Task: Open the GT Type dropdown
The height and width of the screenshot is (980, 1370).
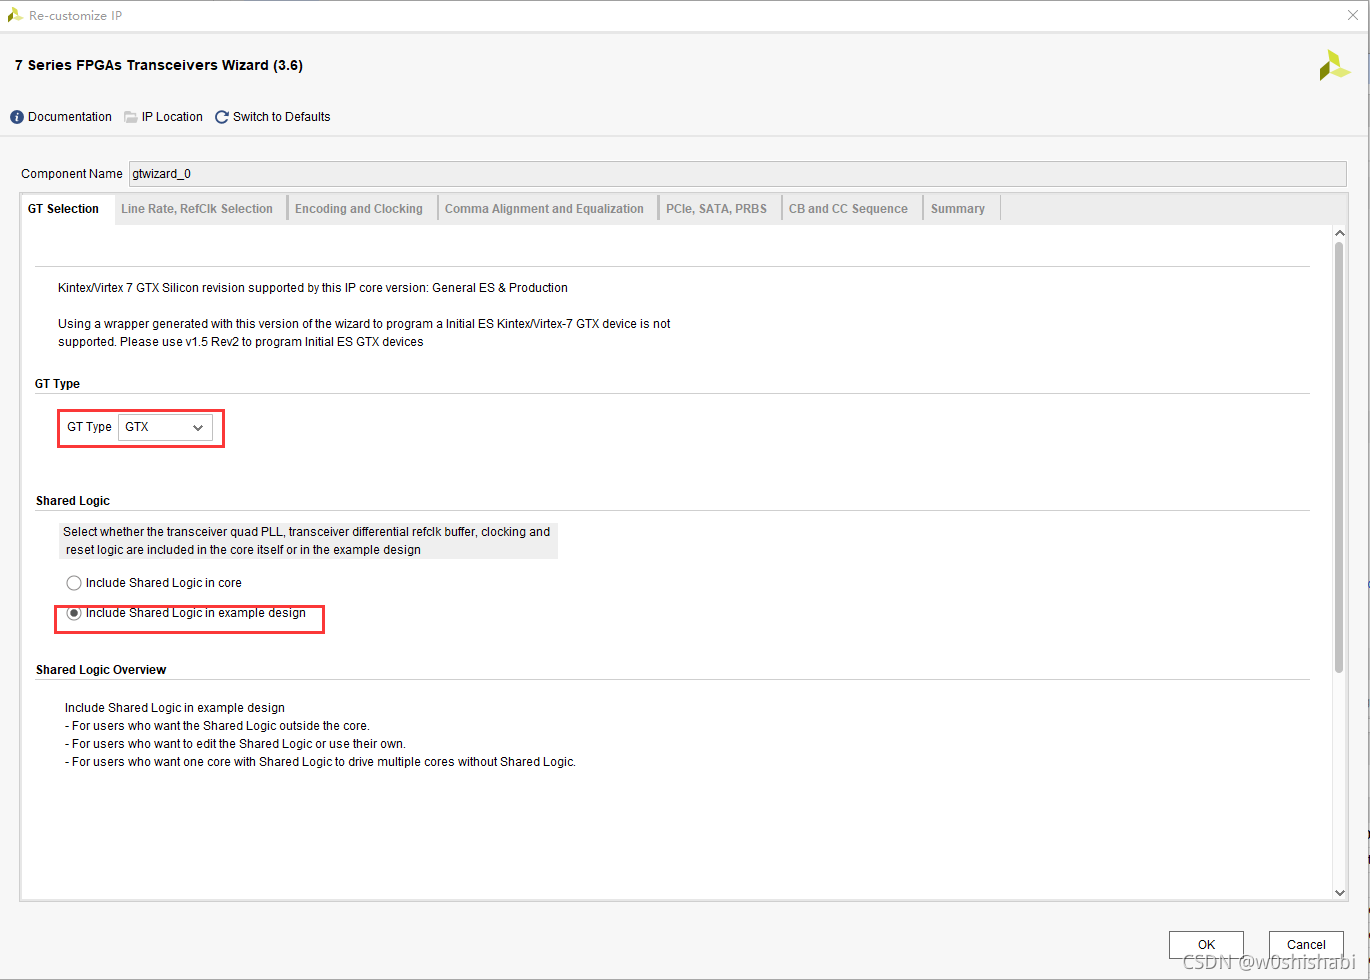Action: pyautogui.click(x=165, y=427)
